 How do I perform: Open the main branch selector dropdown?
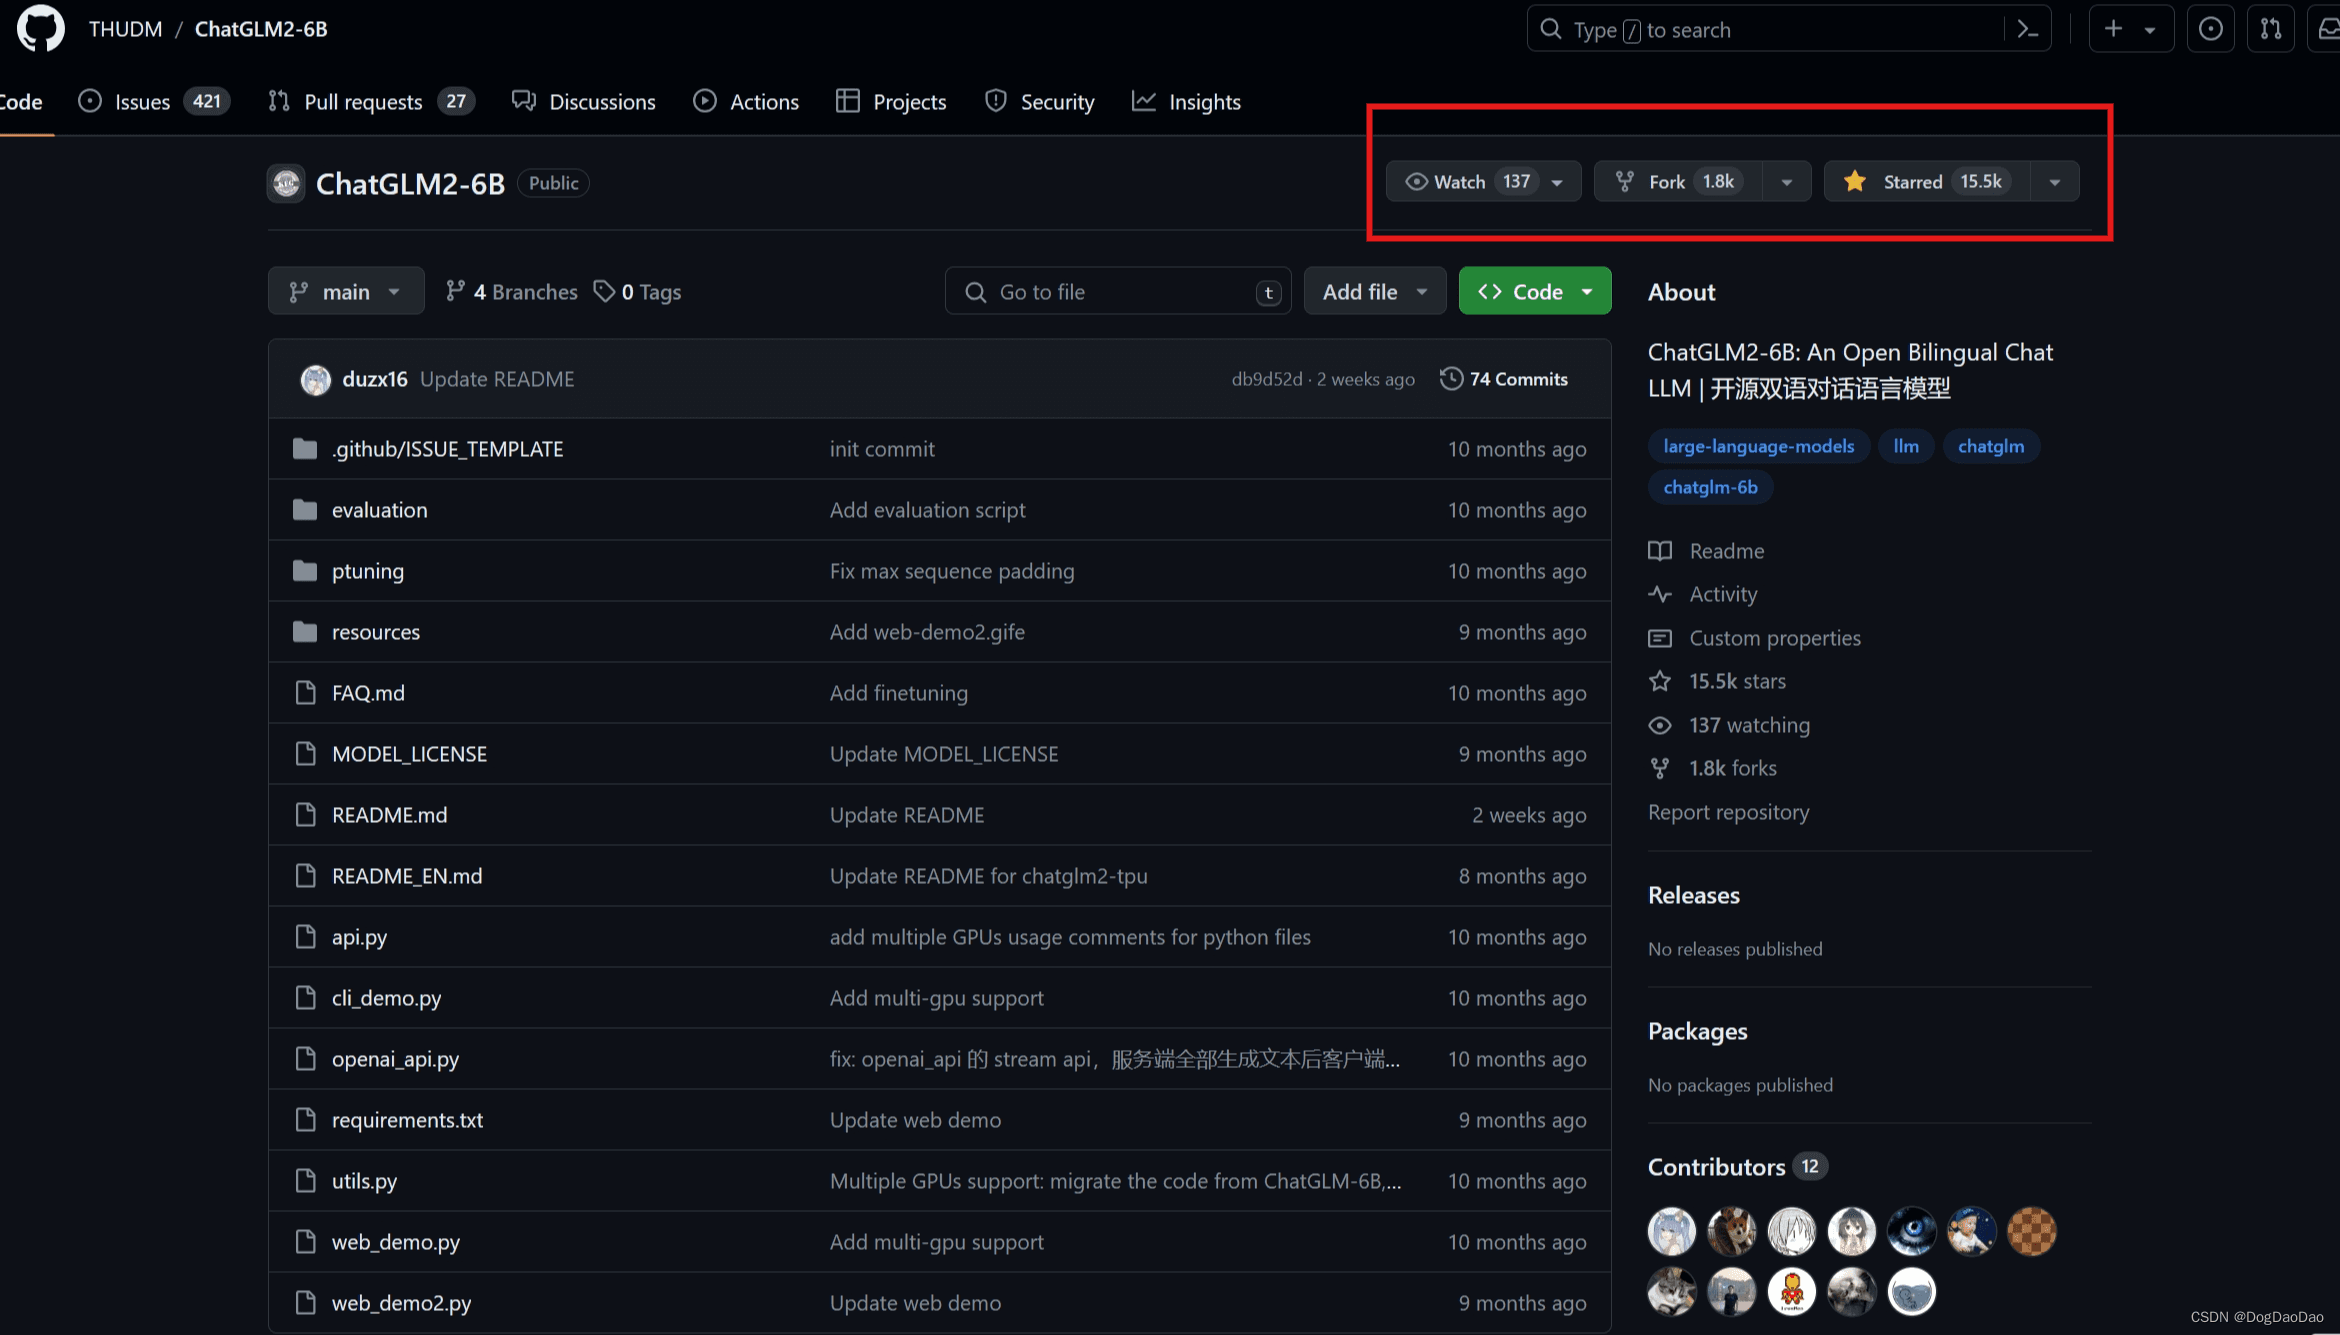346,291
